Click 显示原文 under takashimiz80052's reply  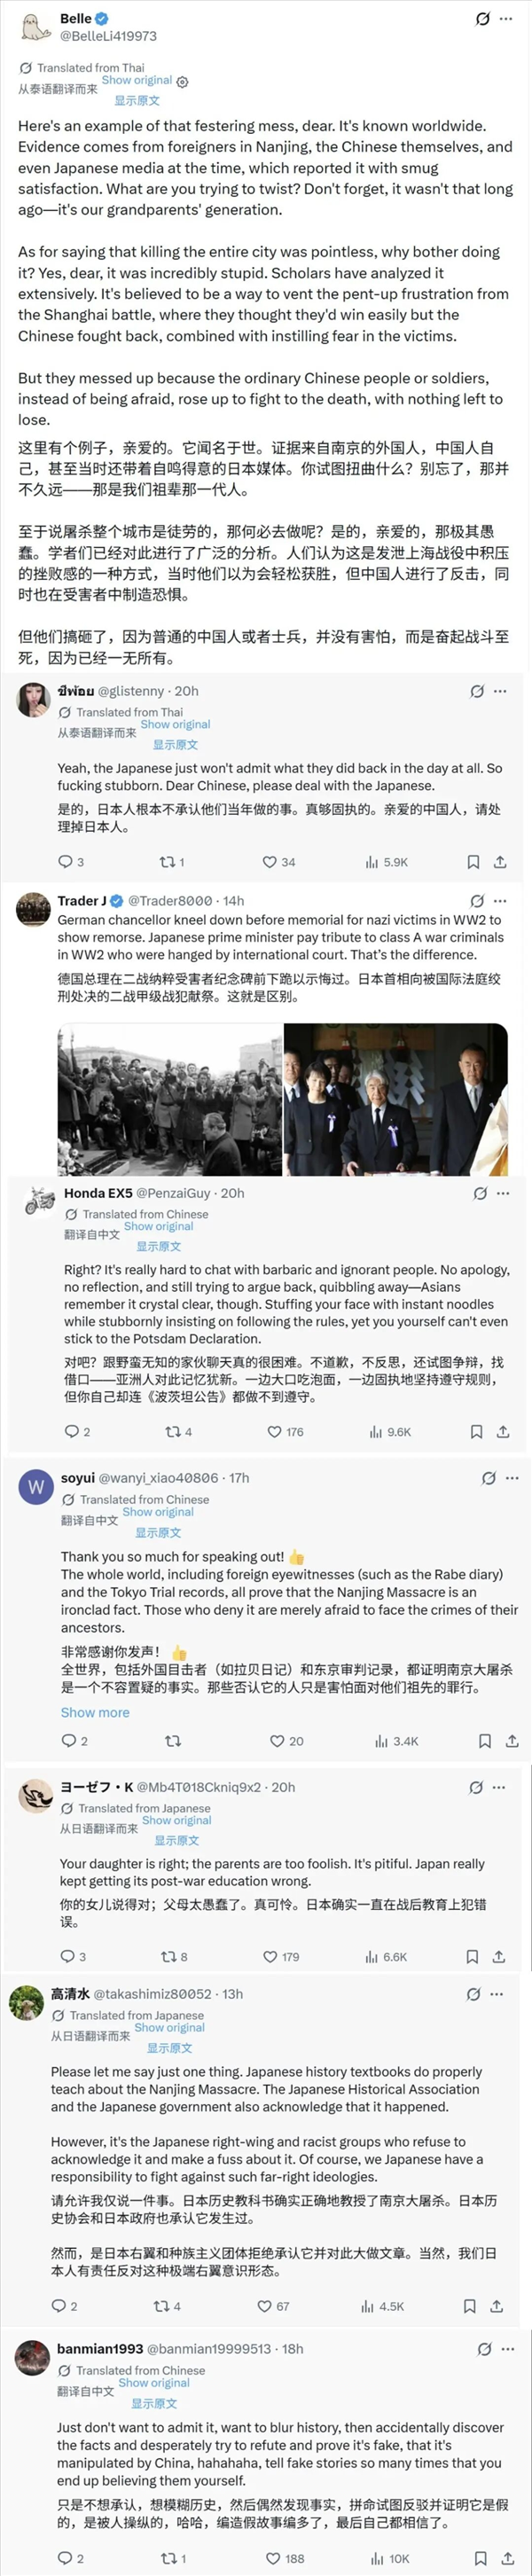pyautogui.click(x=169, y=2048)
